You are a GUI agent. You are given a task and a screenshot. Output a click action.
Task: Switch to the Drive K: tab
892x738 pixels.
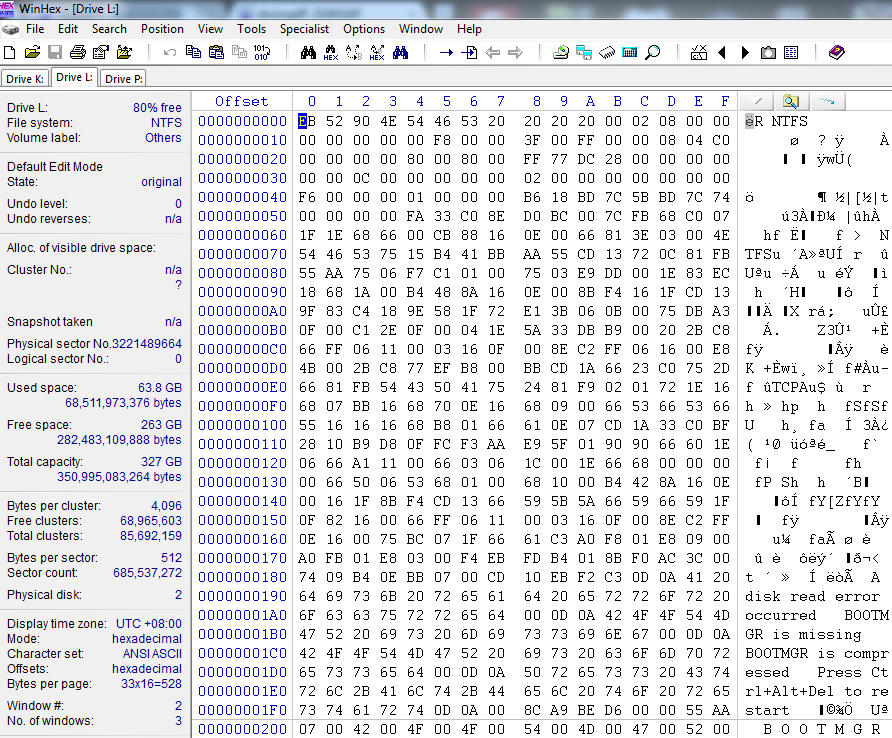point(24,79)
